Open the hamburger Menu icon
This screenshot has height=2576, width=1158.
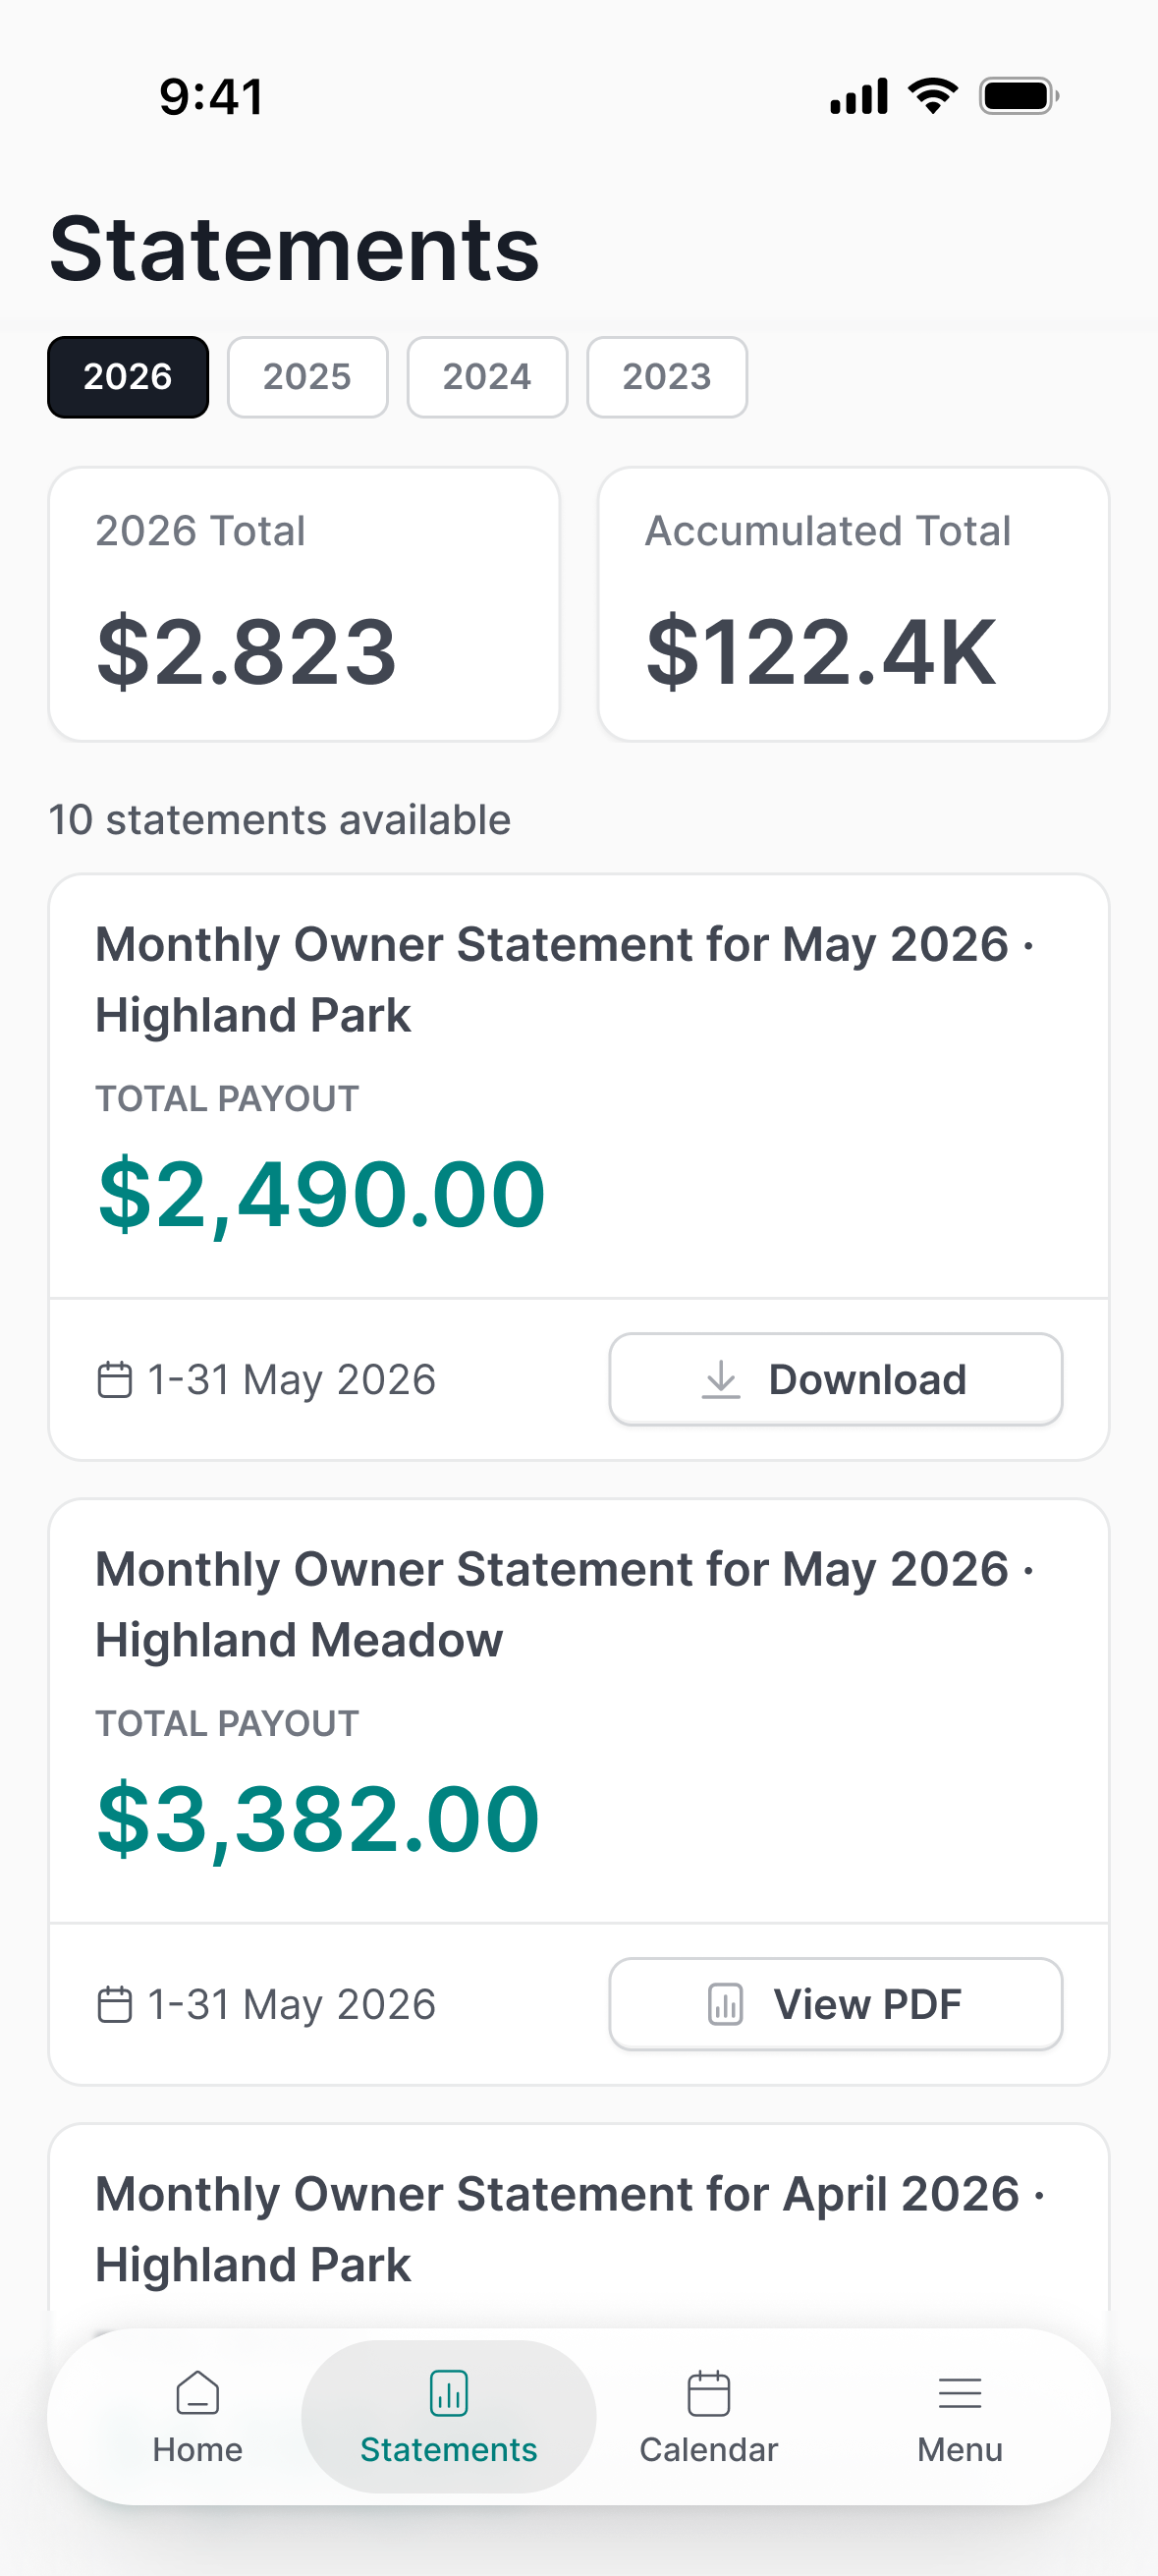click(960, 2393)
